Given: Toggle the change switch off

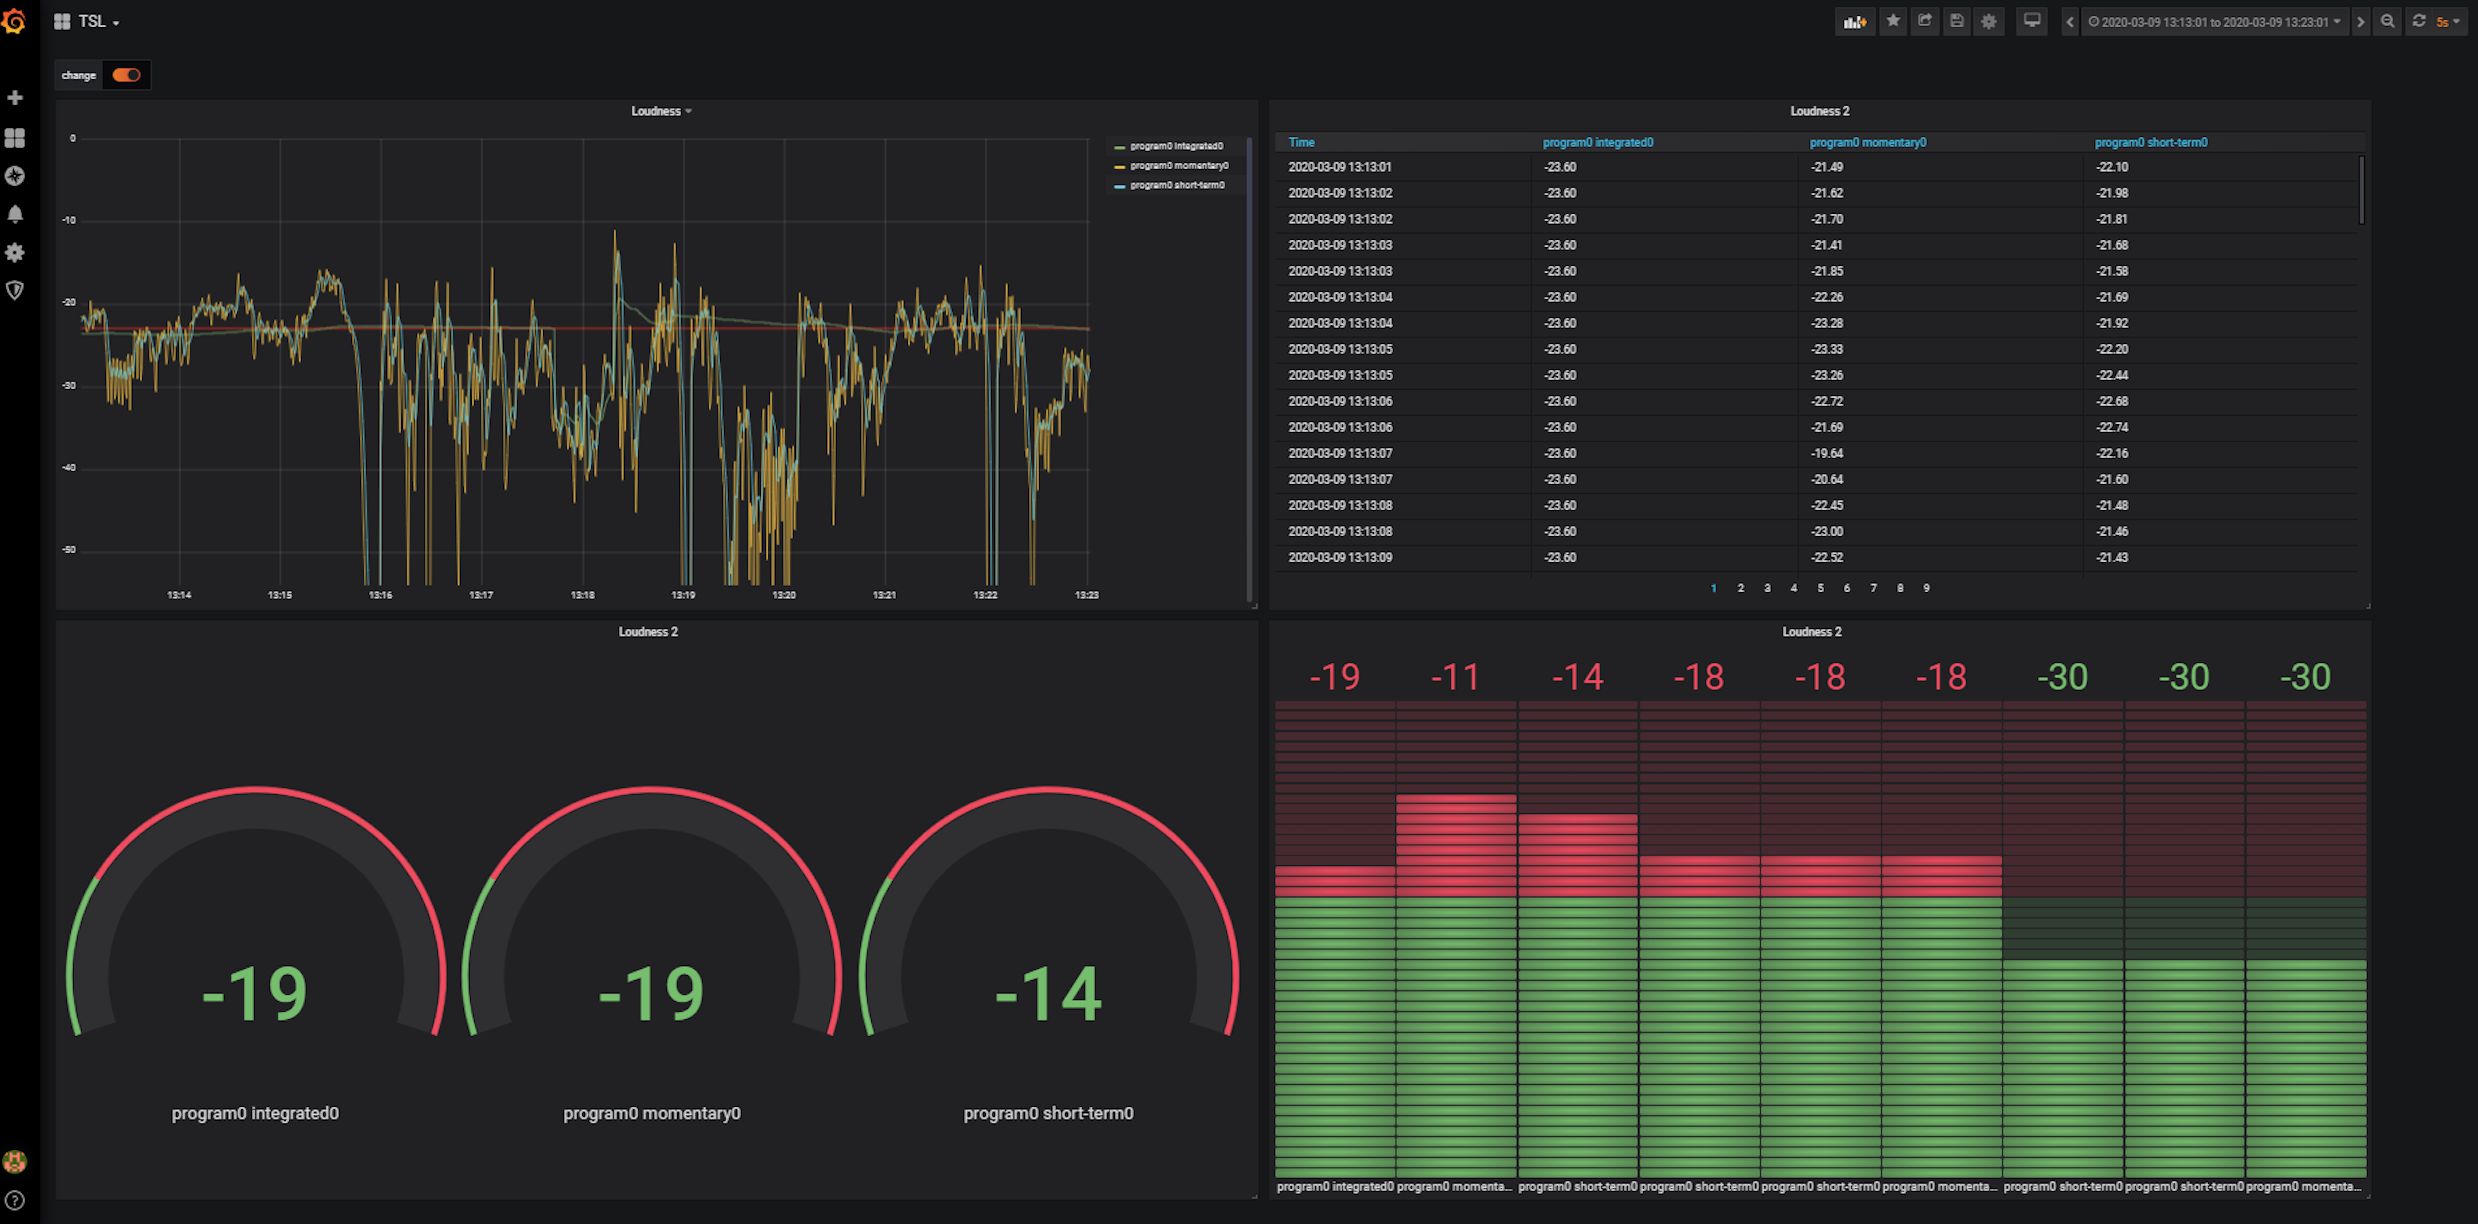Looking at the screenshot, I should coord(126,74).
